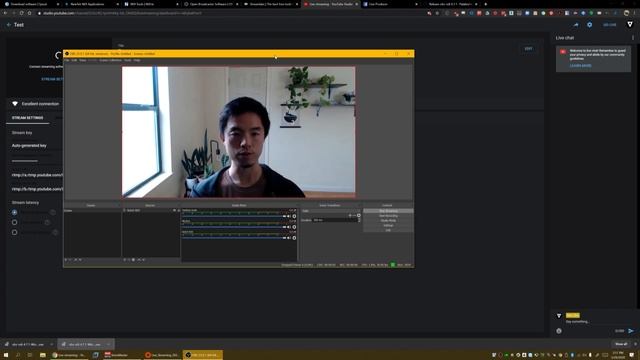Viewport: 640px width, 360px height.
Task: Click help icon beside third latency option
Action: coord(55,232)
